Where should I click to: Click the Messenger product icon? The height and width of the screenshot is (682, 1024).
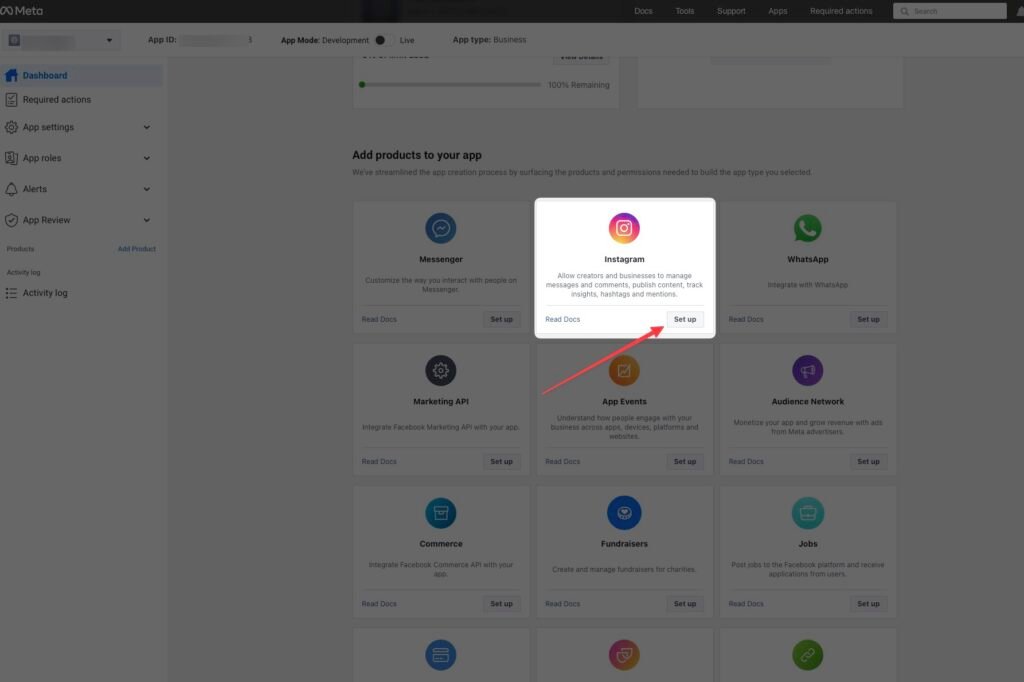pos(441,228)
